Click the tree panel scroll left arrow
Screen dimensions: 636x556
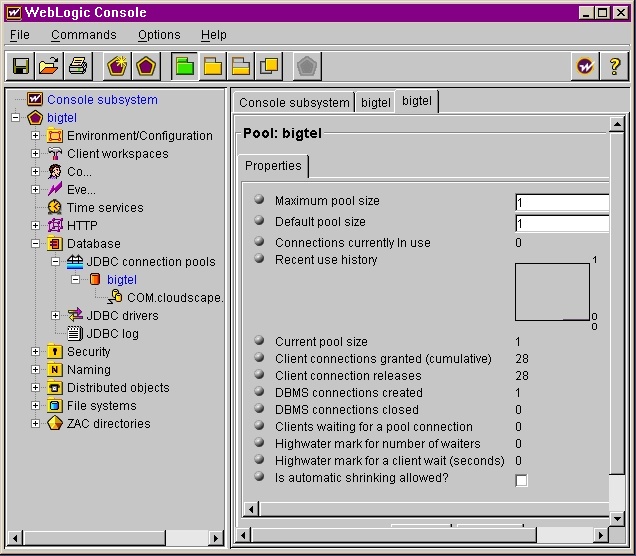15,538
